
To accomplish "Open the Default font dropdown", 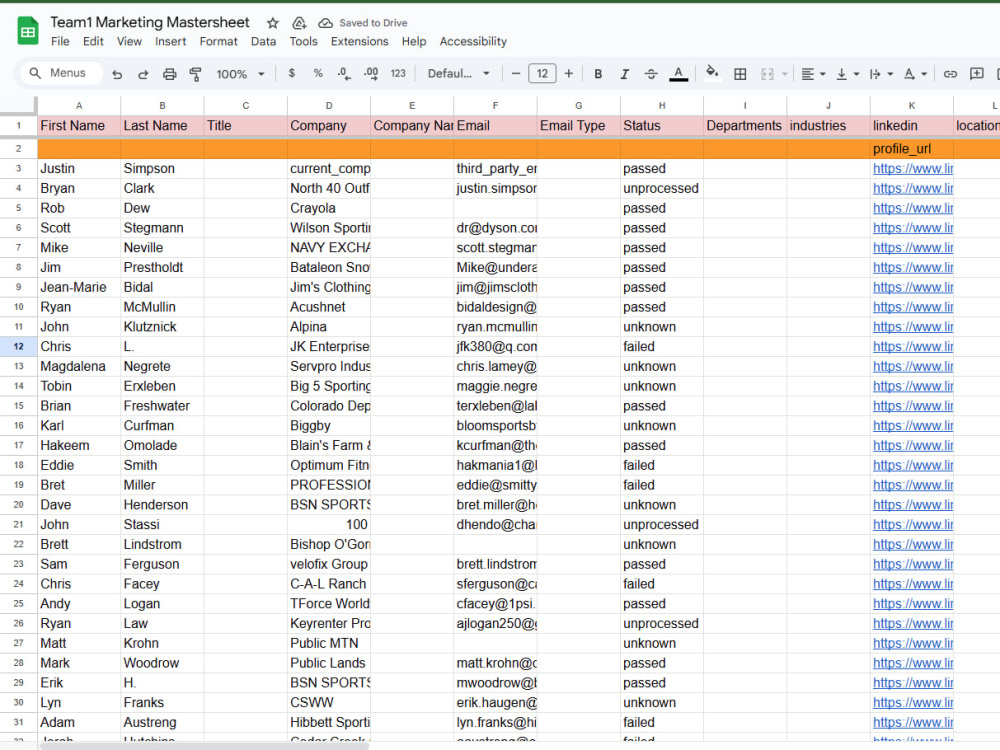I will (459, 73).
